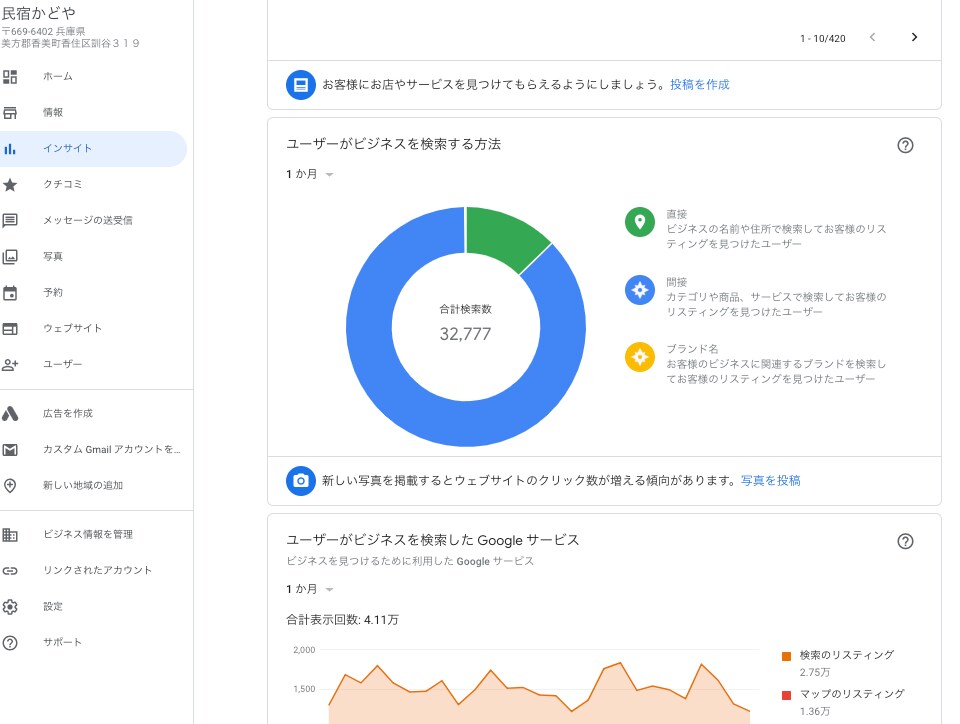960x724 pixels.
Task: Click the orange 検索のリスティング legend swatch
Action: tap(787, 657)
